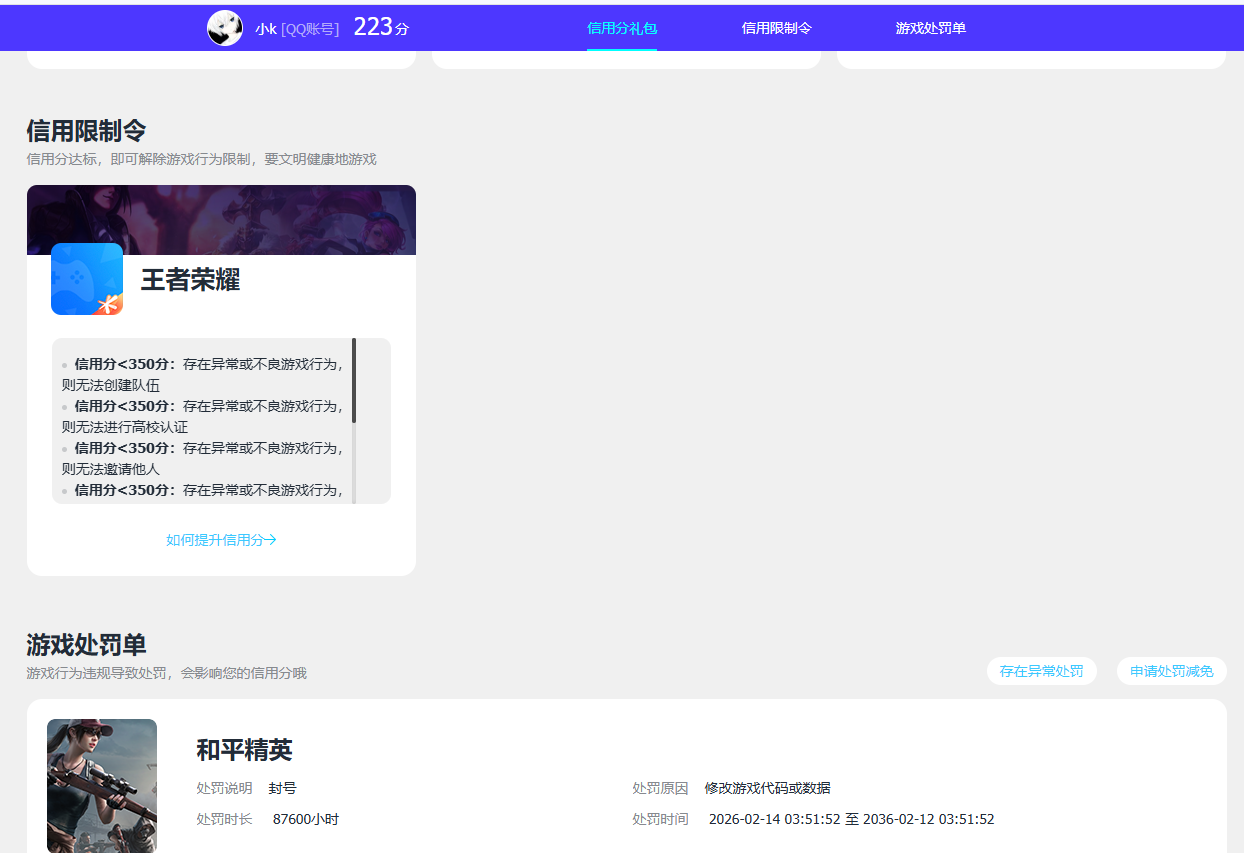Click the 游戏处罚单 section heading
This screenshot has width=1244, height=853.
86,645
